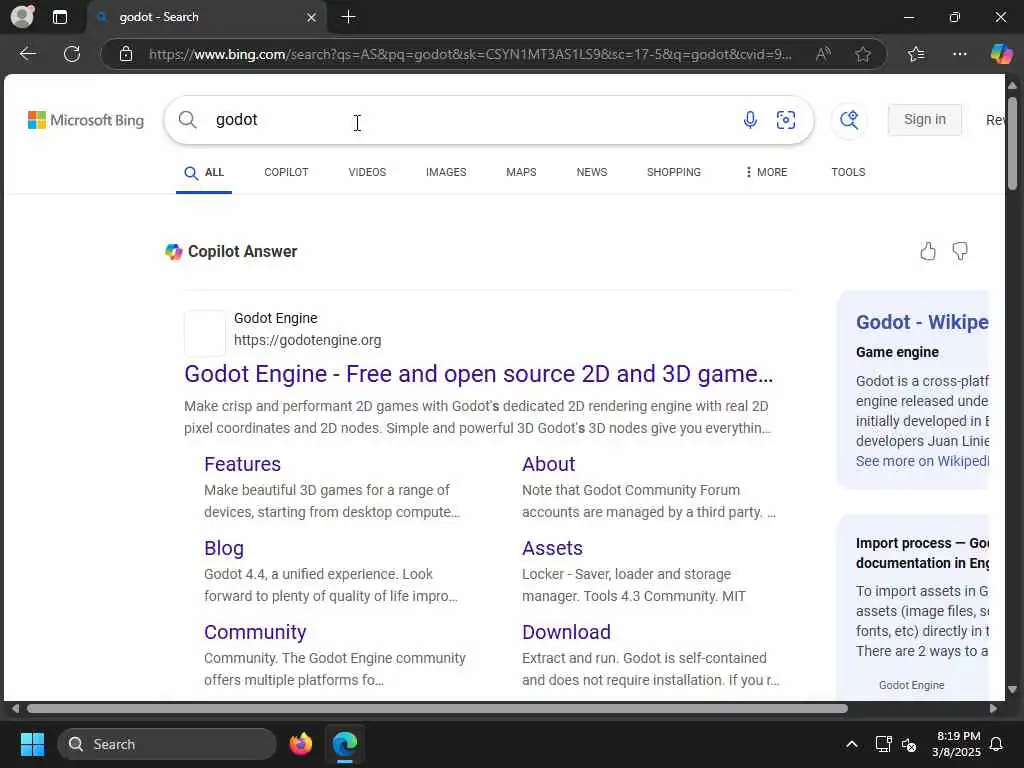Add page to favorites star icon

click(x=863, y=54)
